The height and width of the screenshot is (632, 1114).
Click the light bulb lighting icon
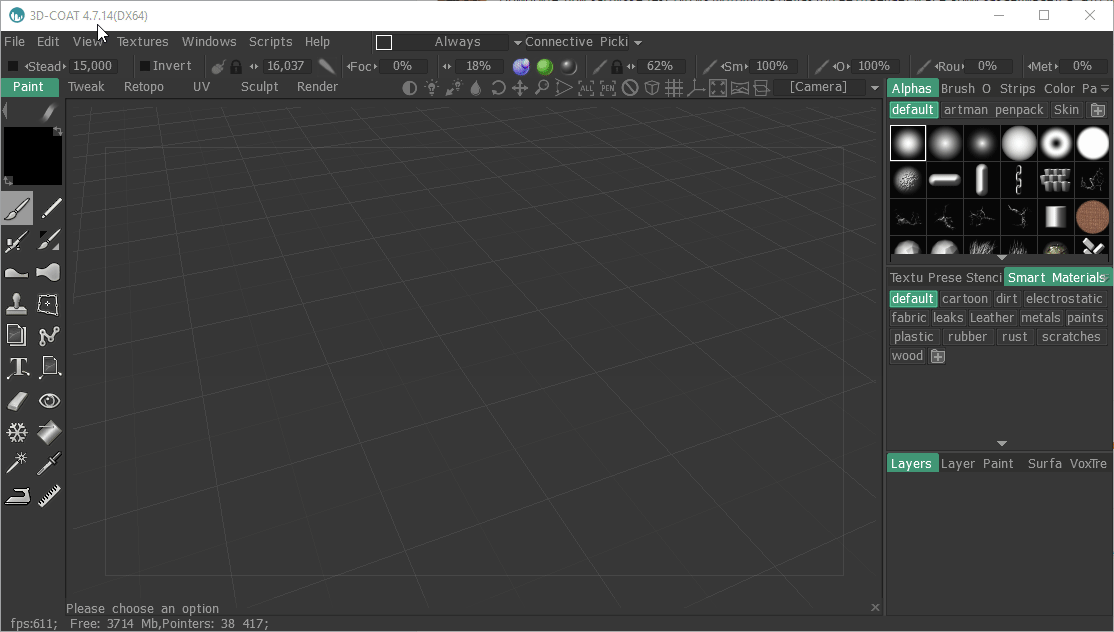(431, 87)
